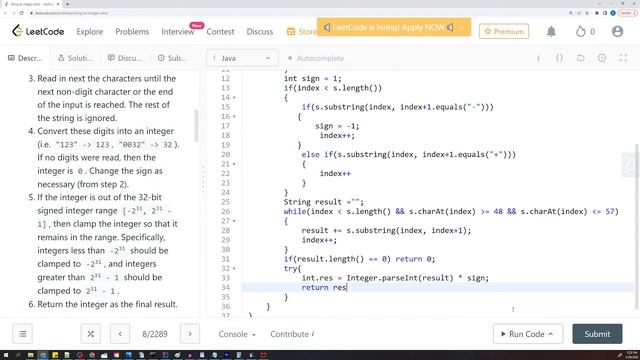640x360 pixels.
Task: Click the code editor vertical scrollbar
Action: [x=636, y=227]
